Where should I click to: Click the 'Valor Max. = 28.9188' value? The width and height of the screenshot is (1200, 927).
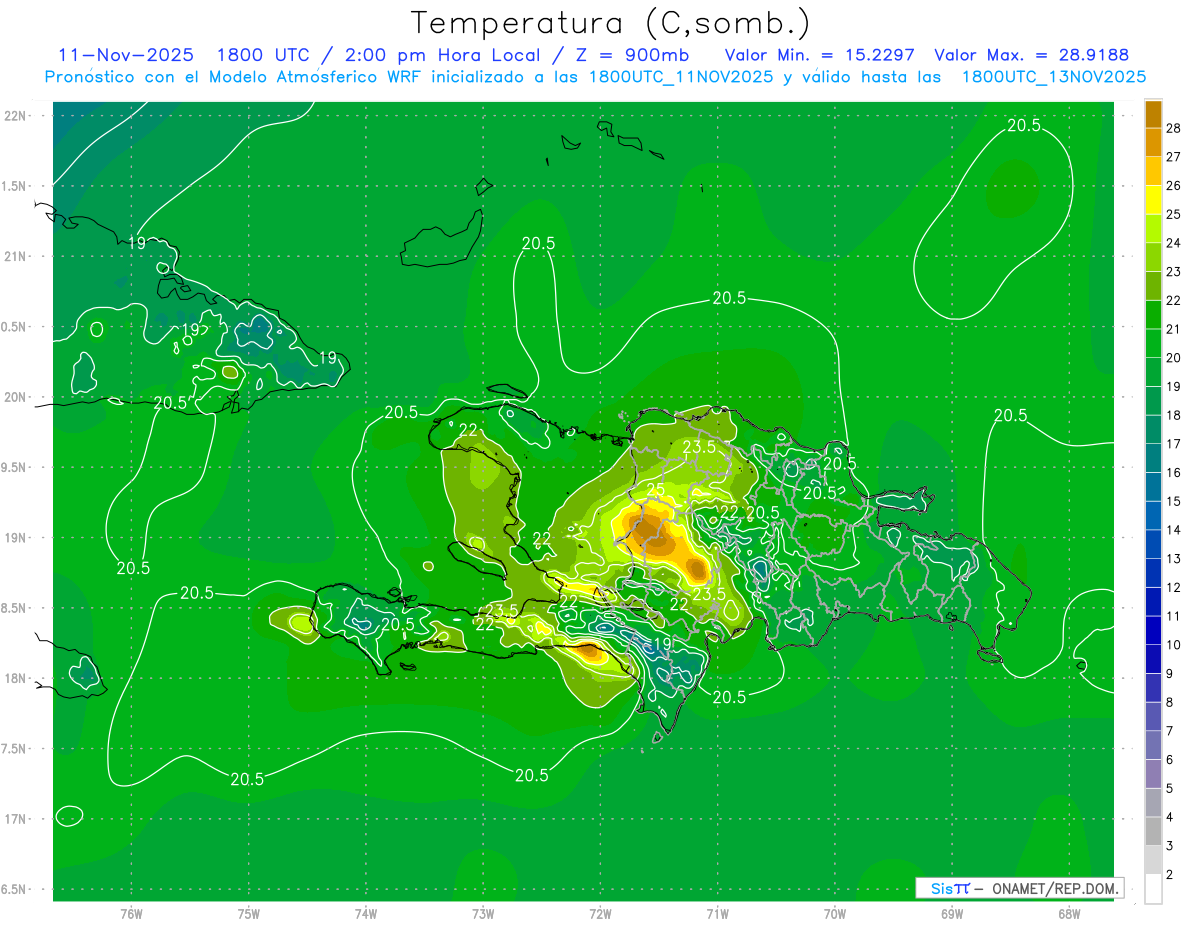click(x=1032, y=56)
